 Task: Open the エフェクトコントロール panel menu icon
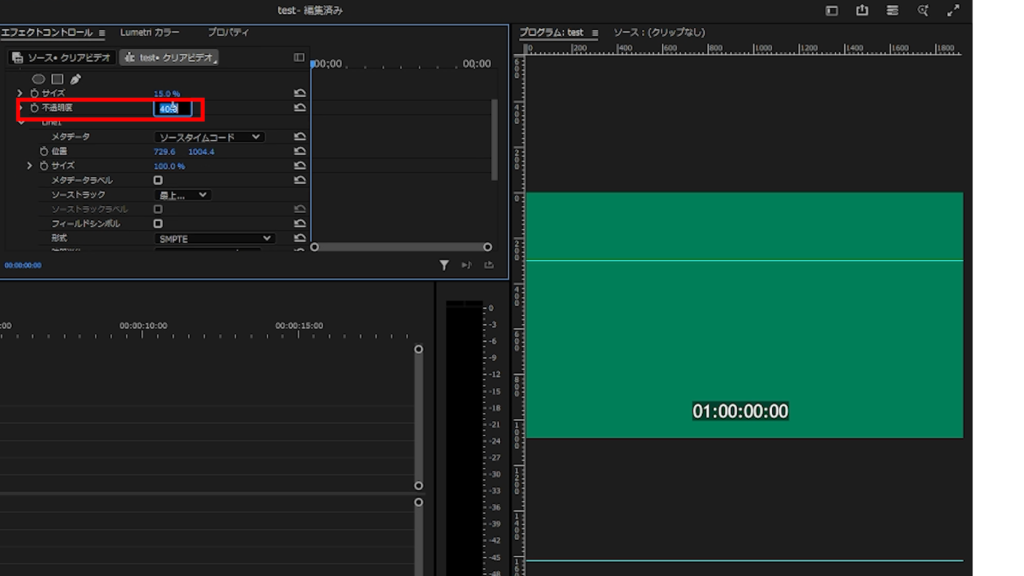(102, 33)
